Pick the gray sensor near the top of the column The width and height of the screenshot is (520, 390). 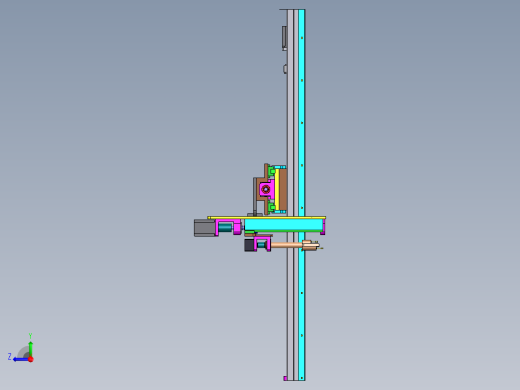coord(284,38)
